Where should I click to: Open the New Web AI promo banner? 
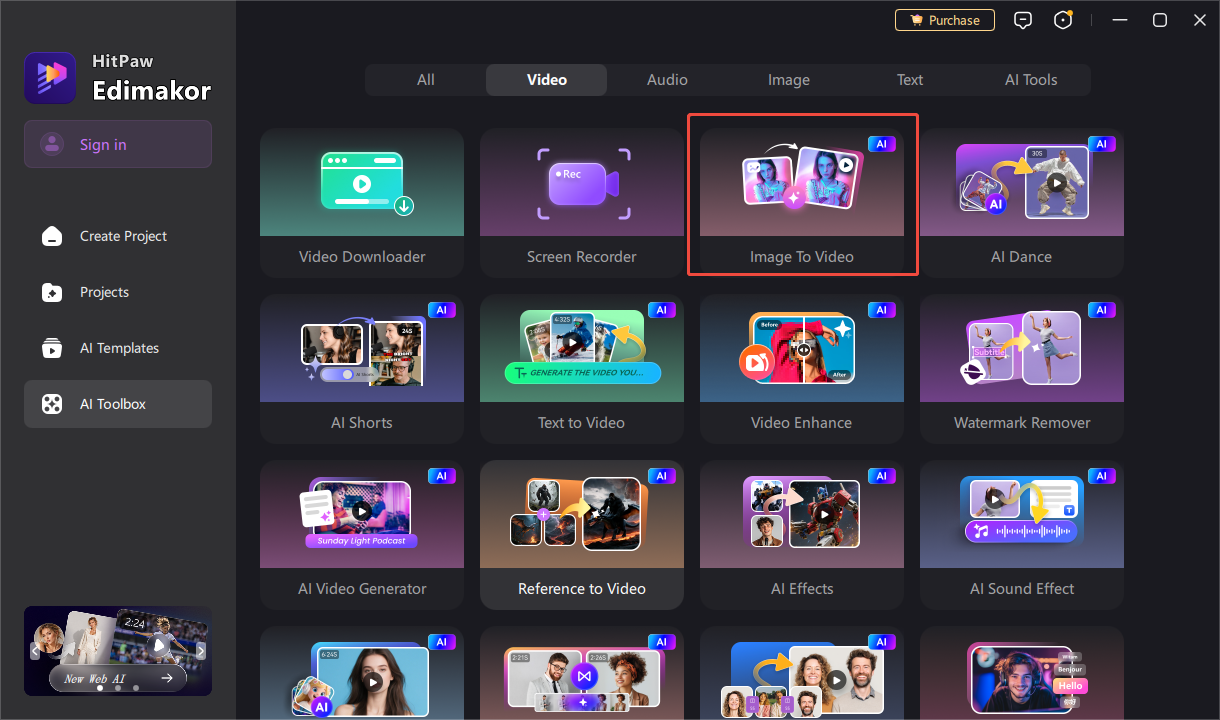118,650
